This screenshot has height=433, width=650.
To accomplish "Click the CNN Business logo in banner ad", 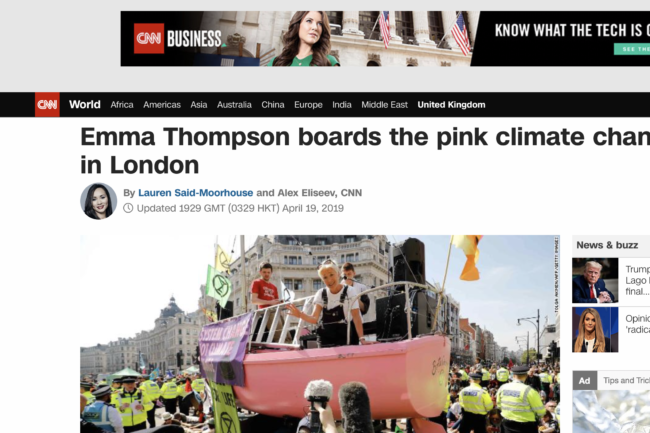I will point(178,39).
